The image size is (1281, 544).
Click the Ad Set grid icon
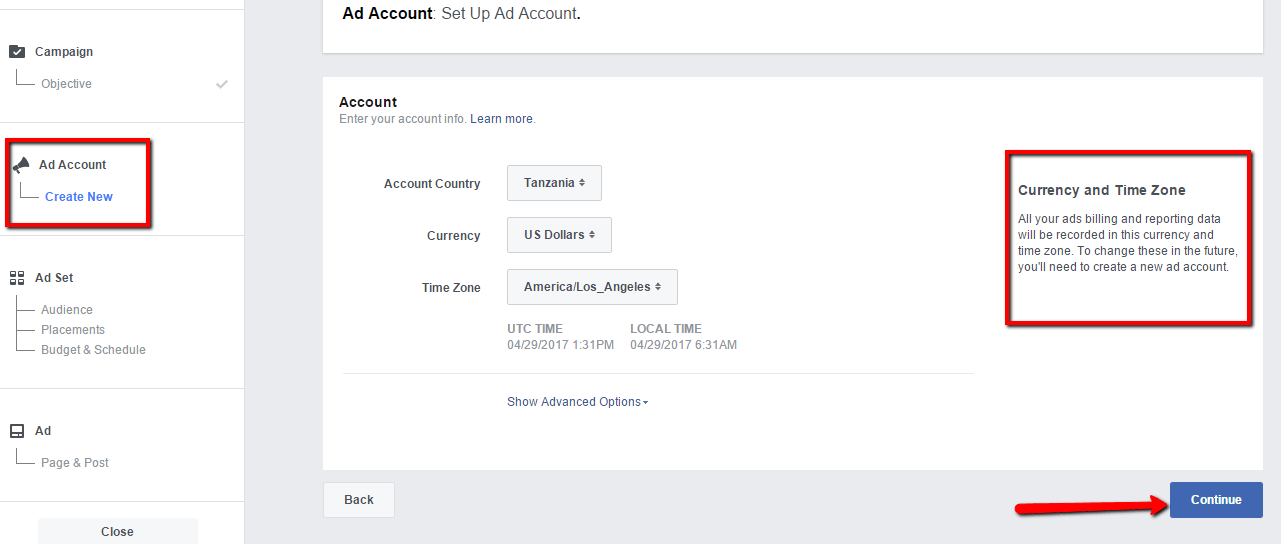click(x=17, y=278)
